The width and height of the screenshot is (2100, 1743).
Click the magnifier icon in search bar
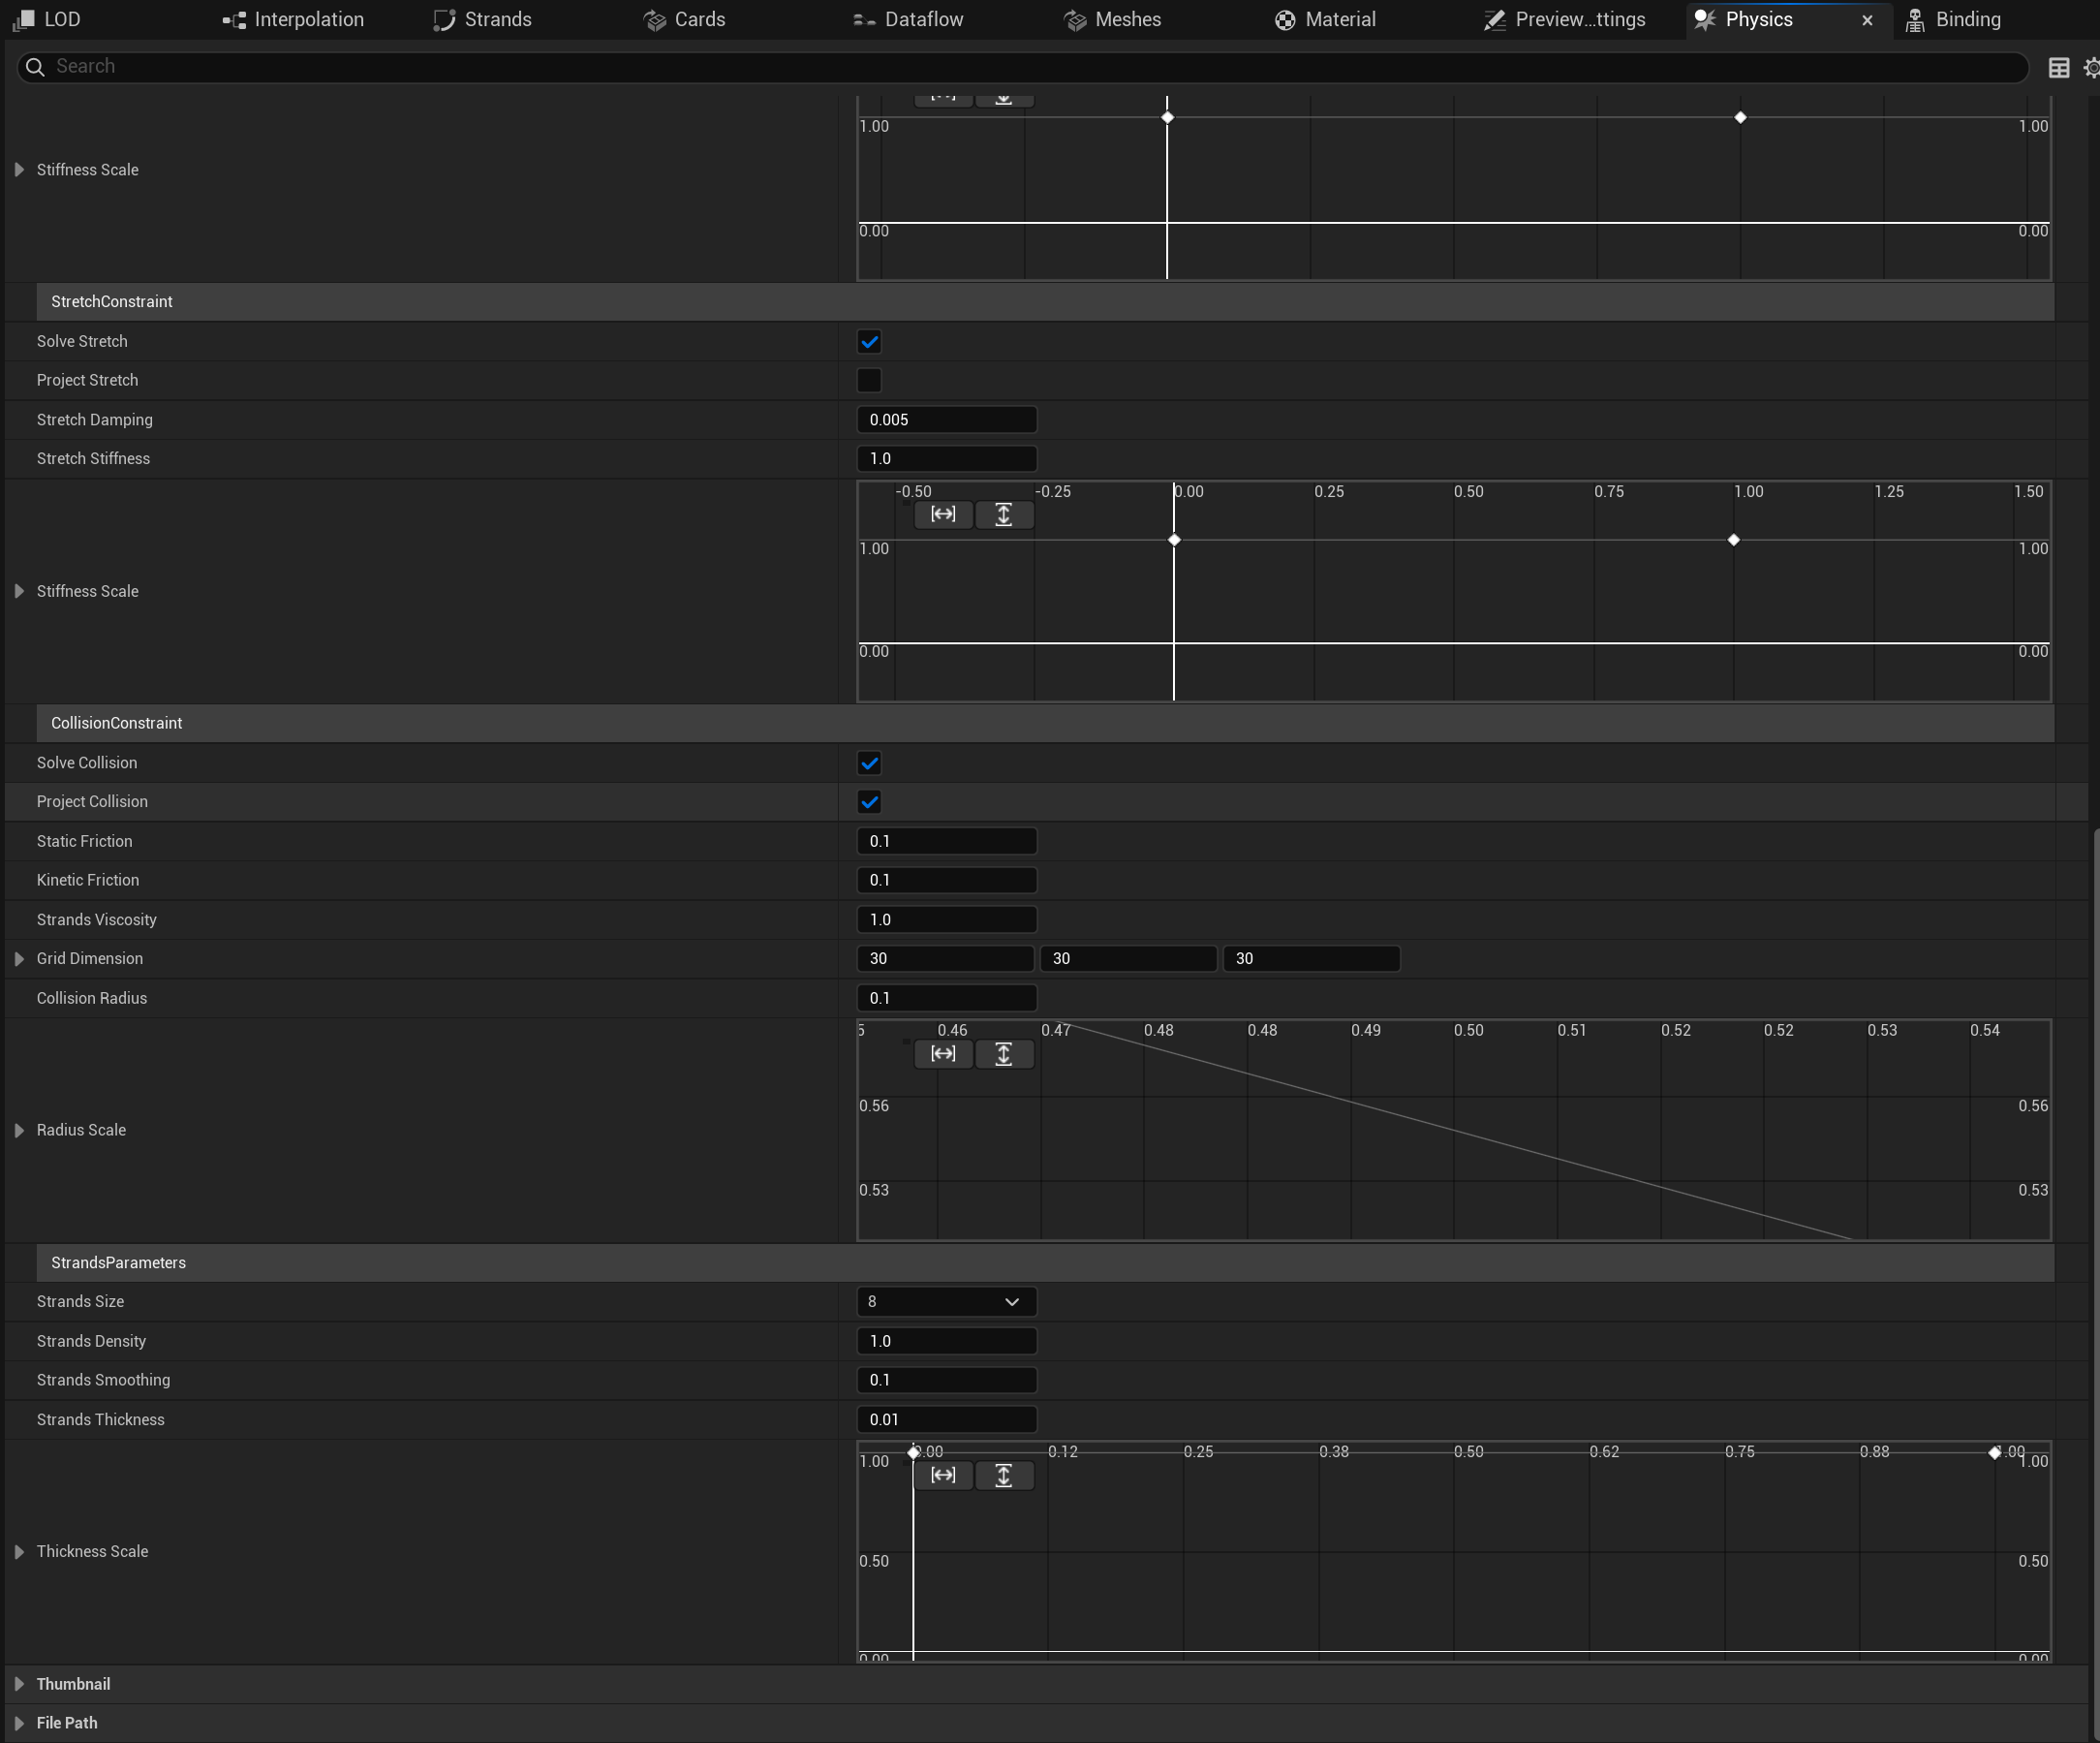(x=35, y=66)
